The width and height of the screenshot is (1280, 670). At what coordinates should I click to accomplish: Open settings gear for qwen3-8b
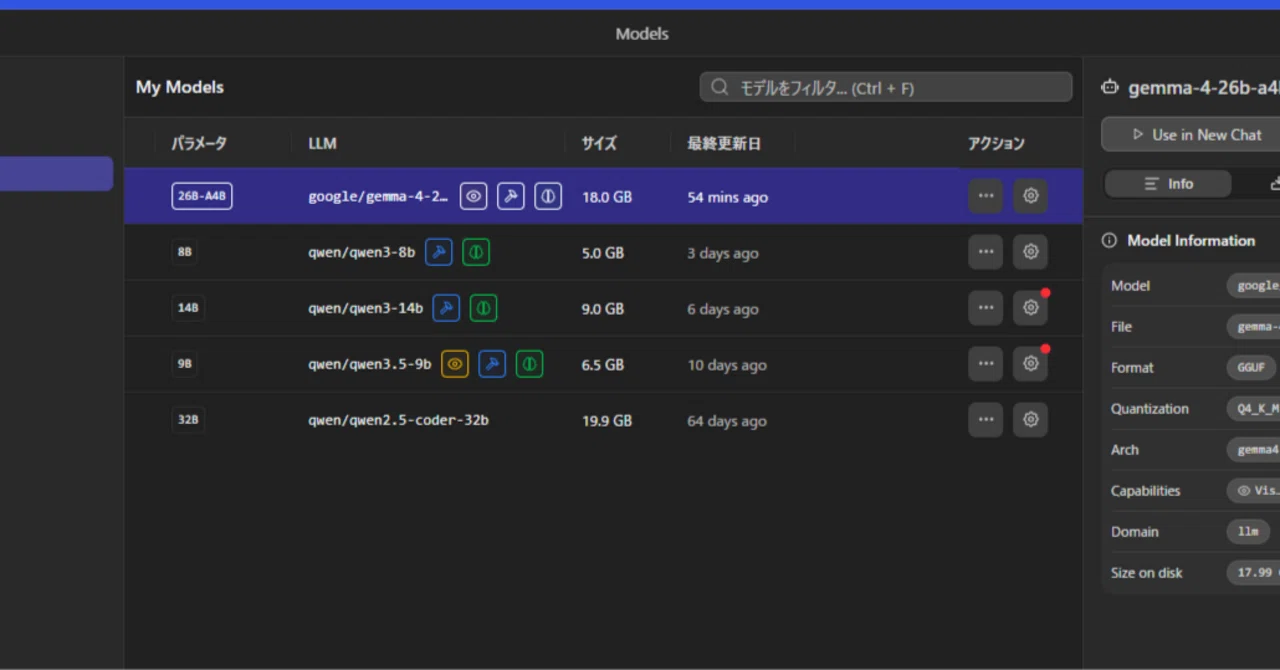coord(1031,252)
